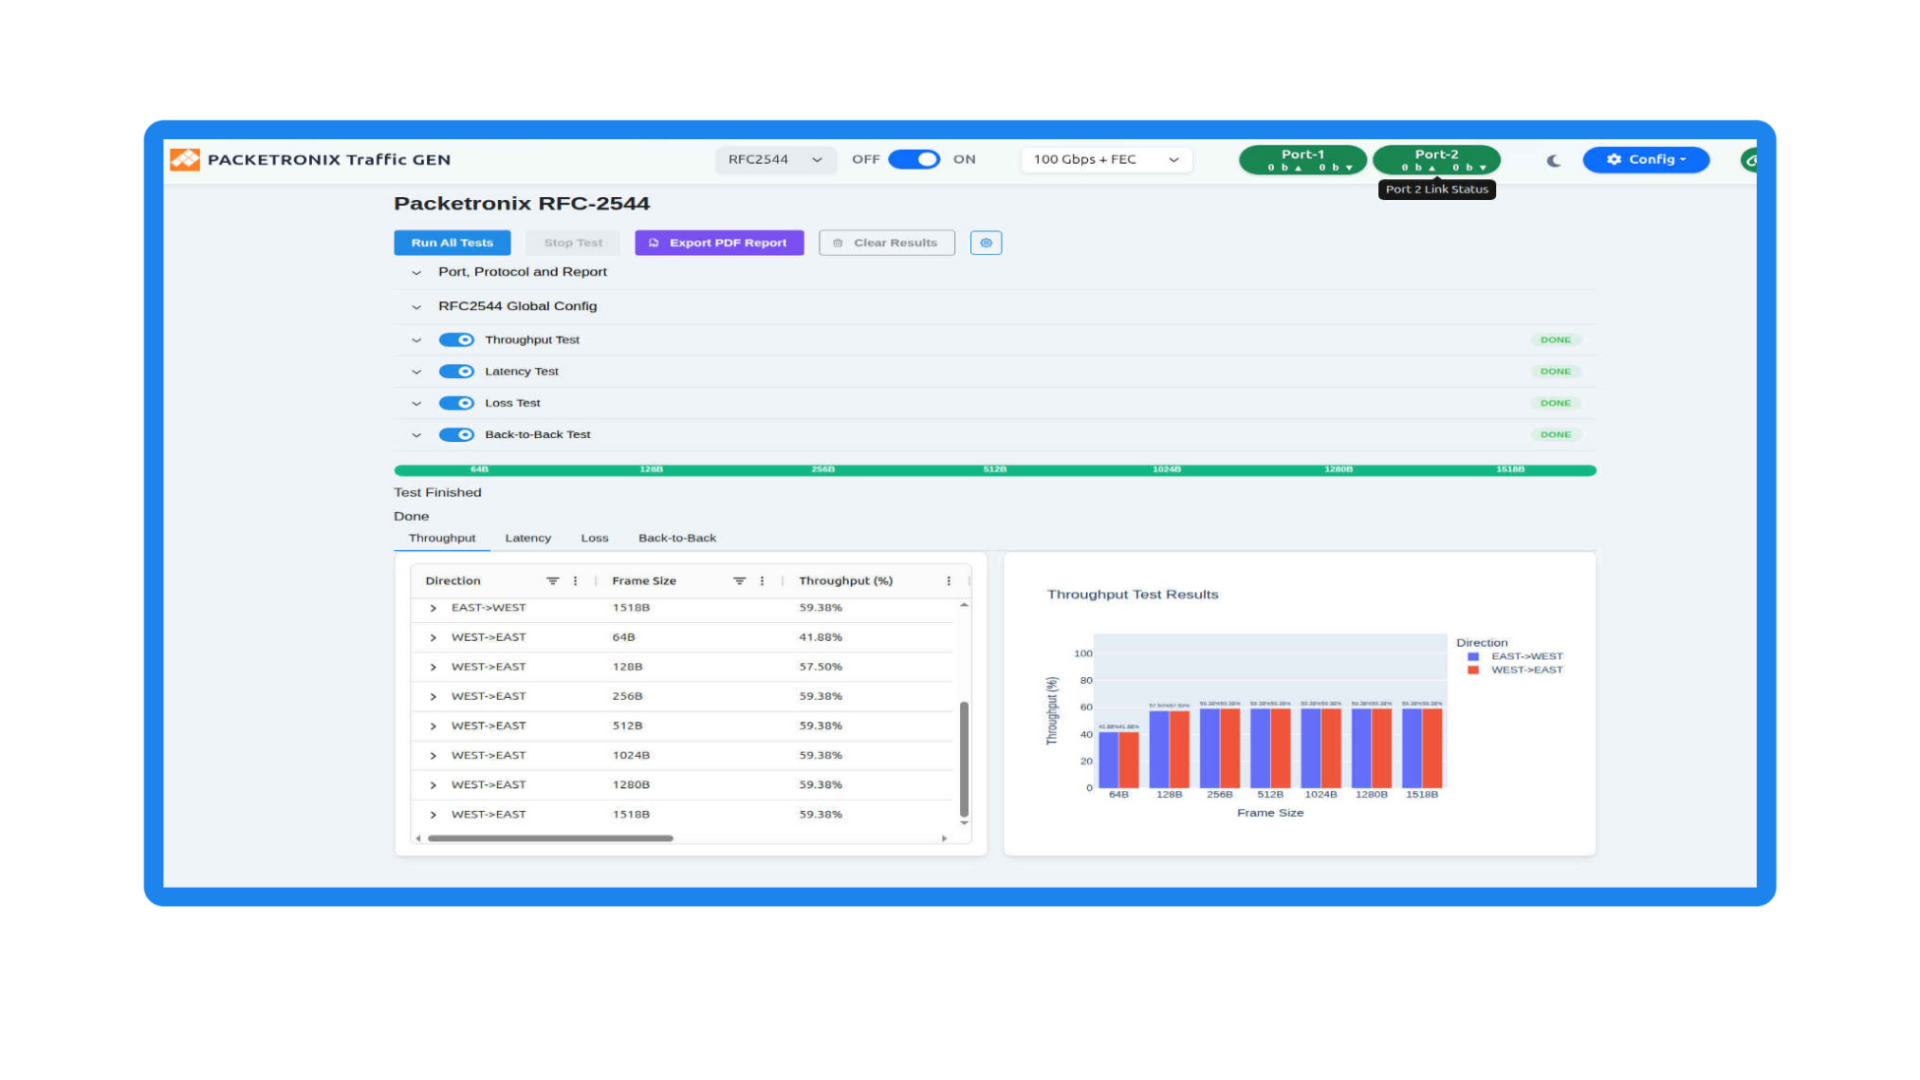Click the Stop Test button
This screenshot has width=1920, height=1080.
point(573,243)
